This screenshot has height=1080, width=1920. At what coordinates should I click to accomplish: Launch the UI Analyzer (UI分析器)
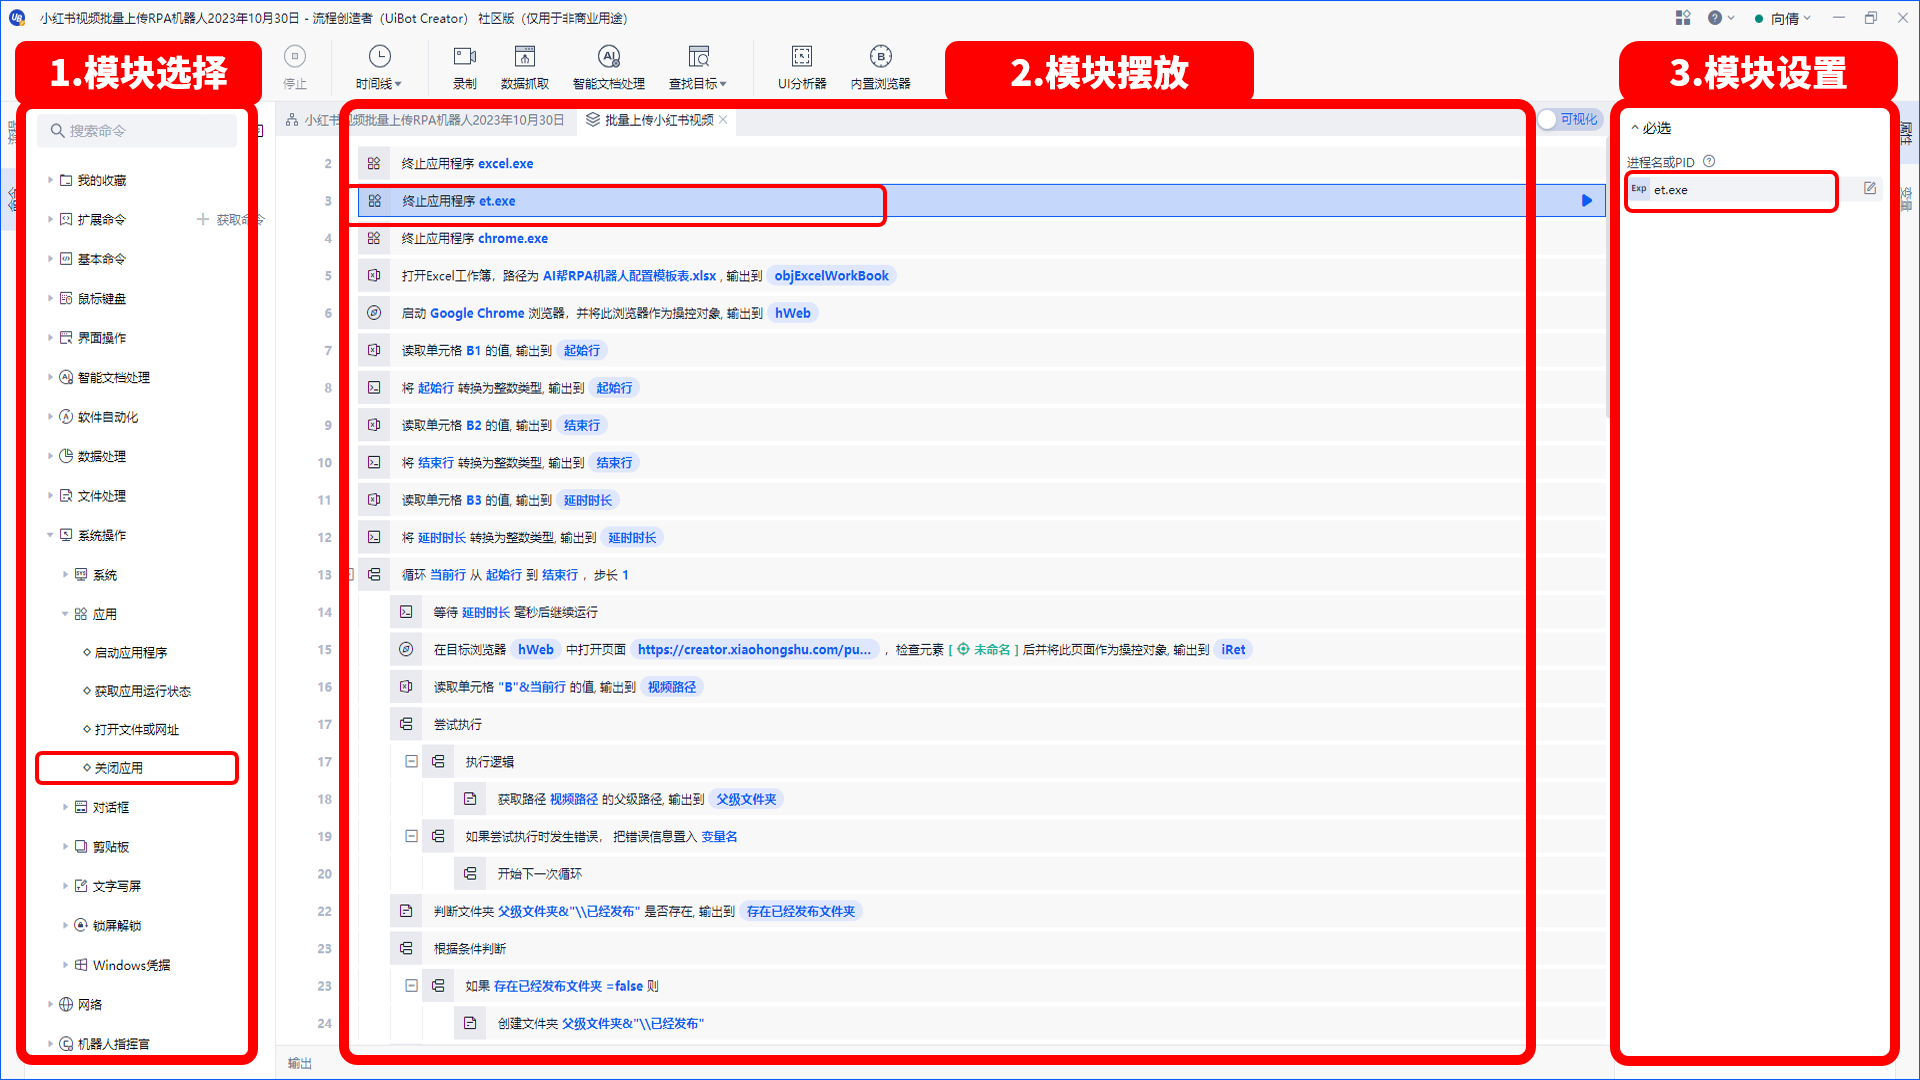click(x=802, y=67)
